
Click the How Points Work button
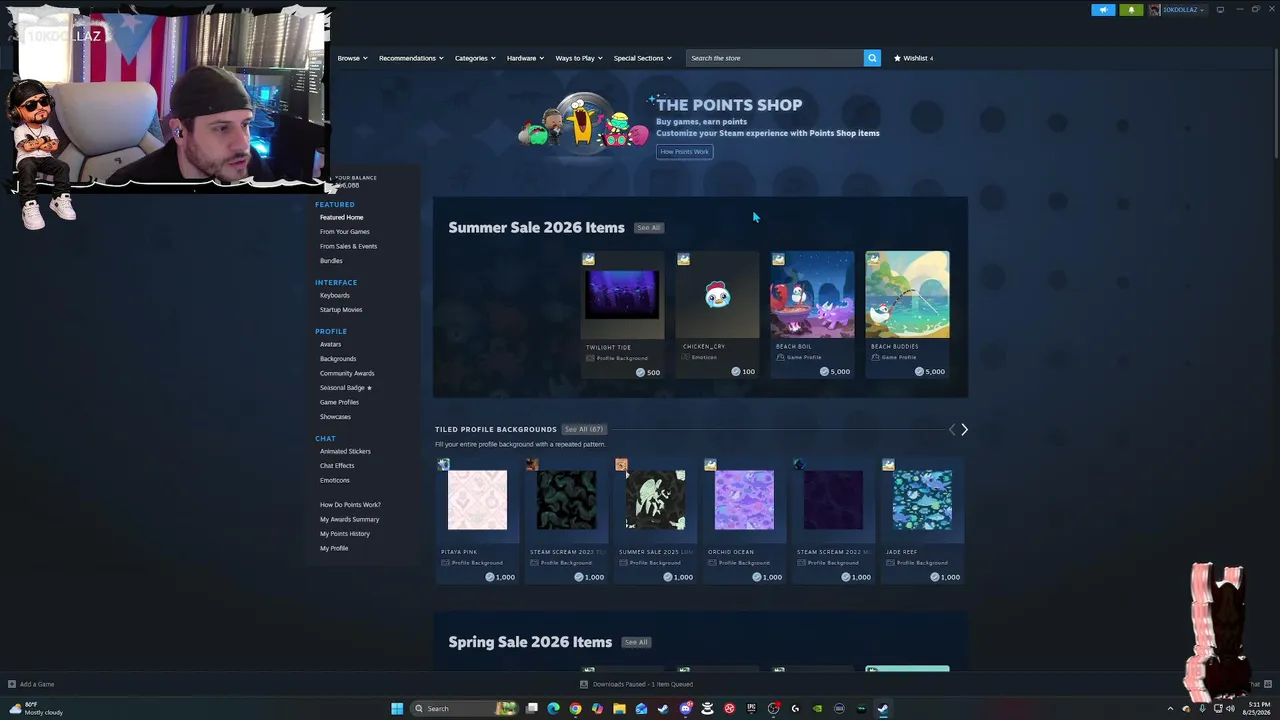pos(684,152)
